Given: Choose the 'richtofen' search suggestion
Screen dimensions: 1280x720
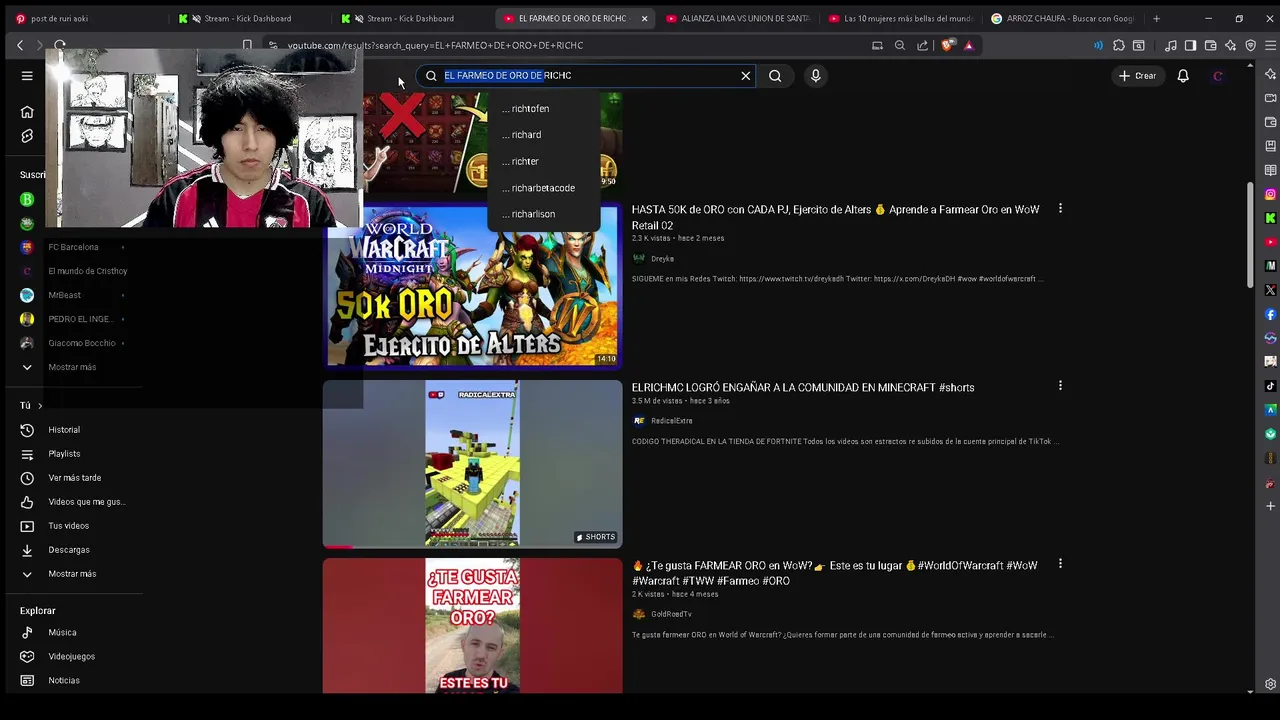Looking at the screenshot, I should pos(544,108).
